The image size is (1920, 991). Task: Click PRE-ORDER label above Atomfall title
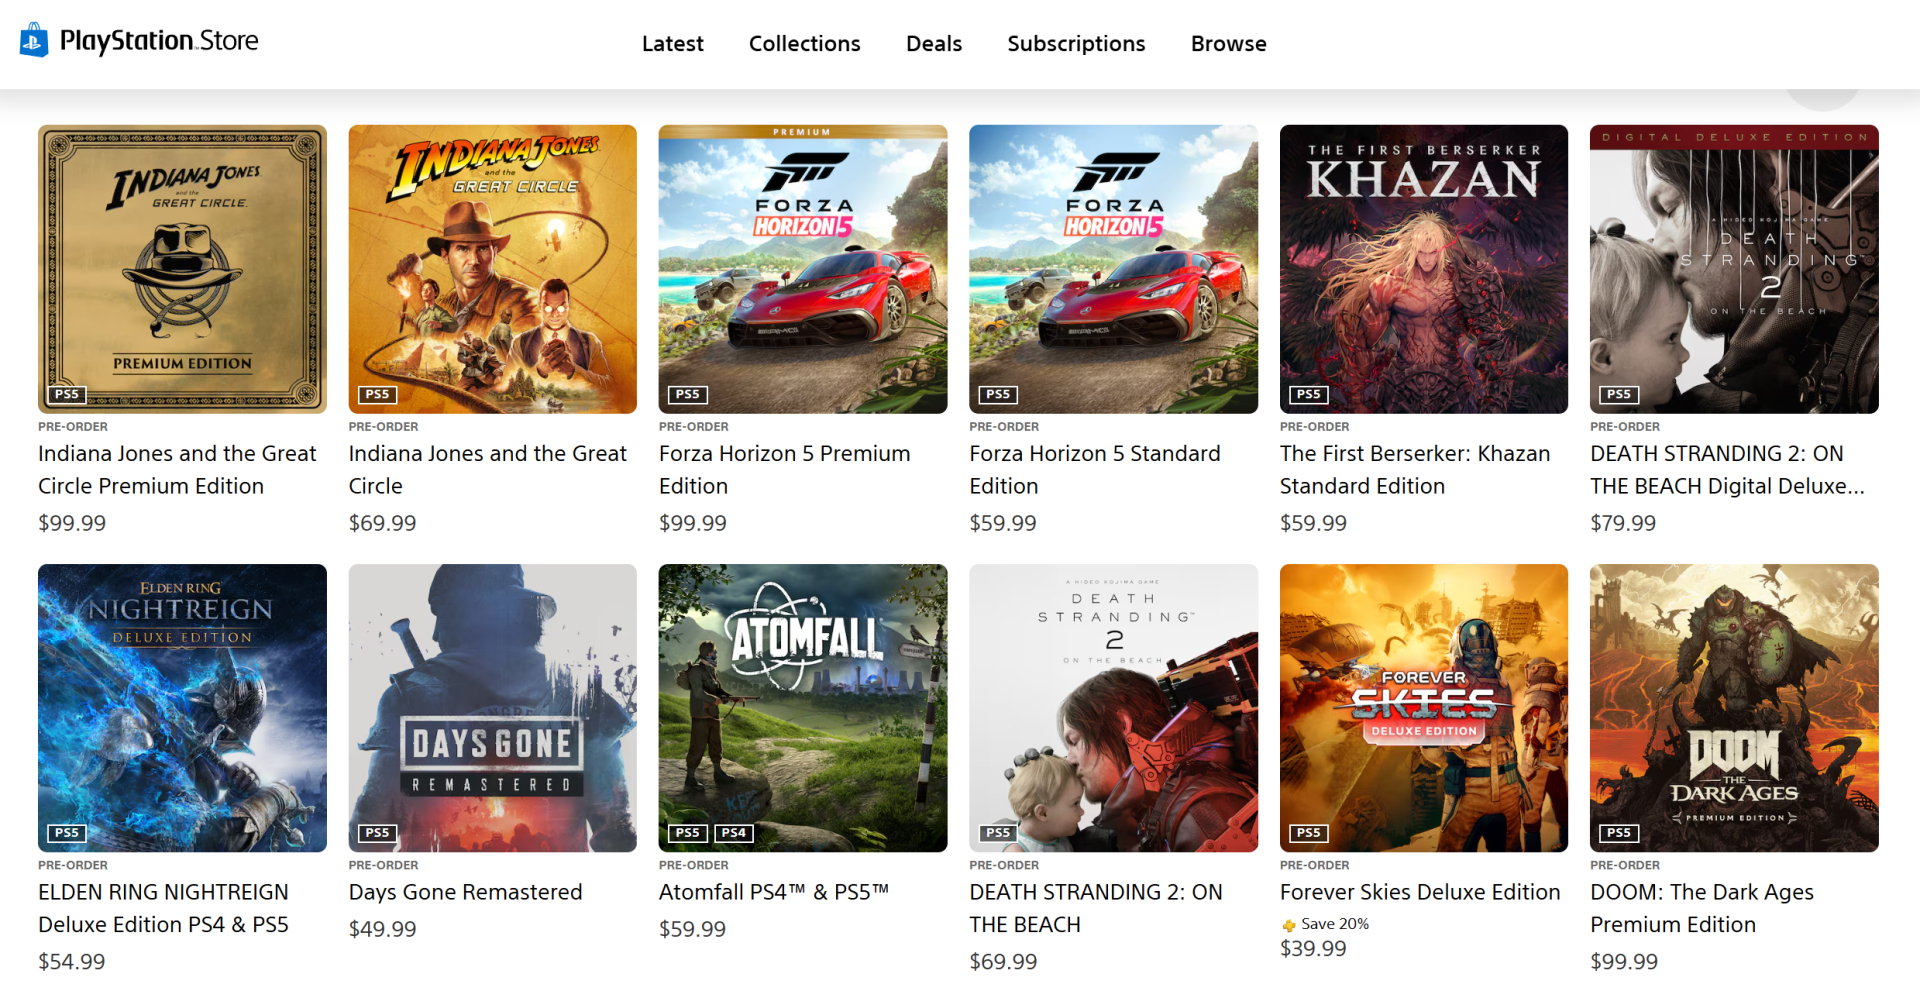[694, 865]
